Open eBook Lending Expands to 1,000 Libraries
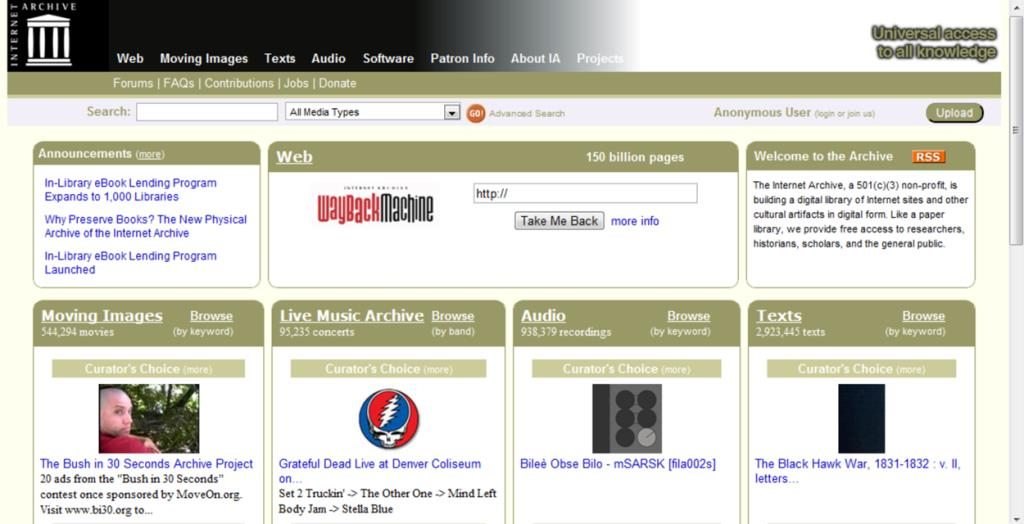This screenshot has width=1024, height=524. (131, 190)
